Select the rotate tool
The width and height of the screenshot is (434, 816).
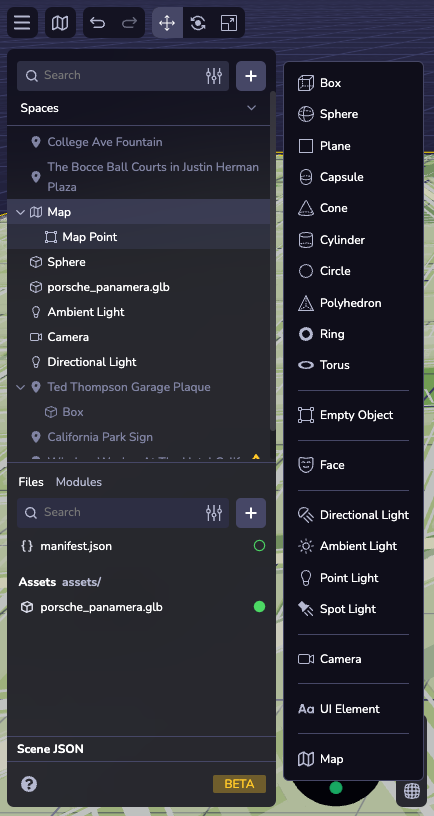click(198, 23)
